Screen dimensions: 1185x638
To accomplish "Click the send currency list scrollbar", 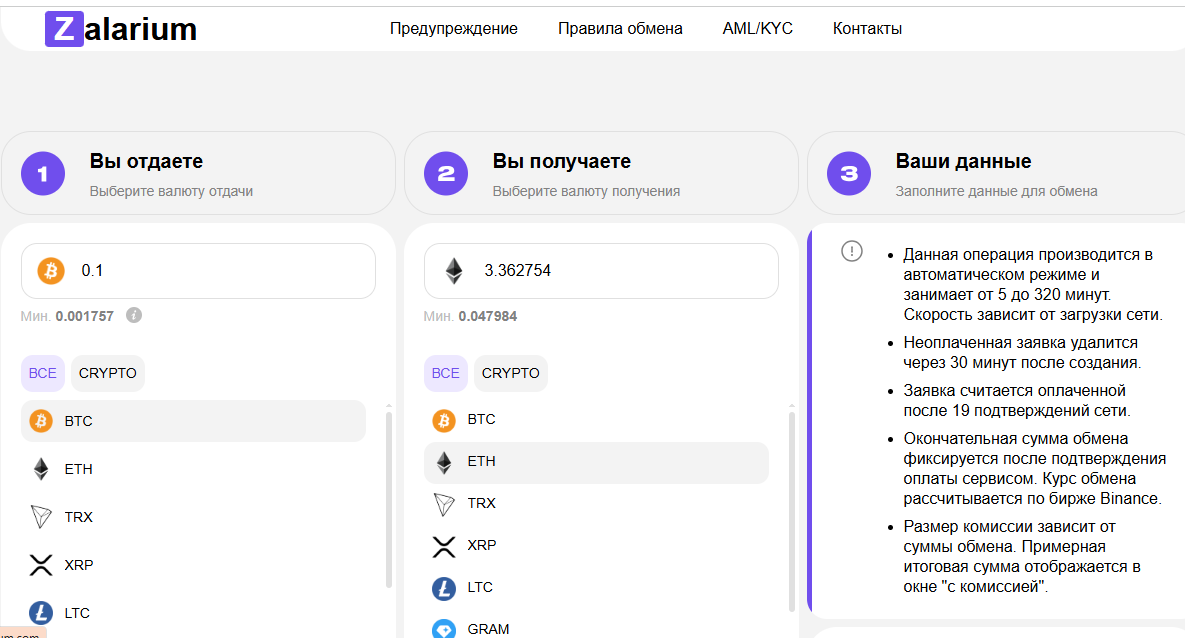I will coord(388,499).
